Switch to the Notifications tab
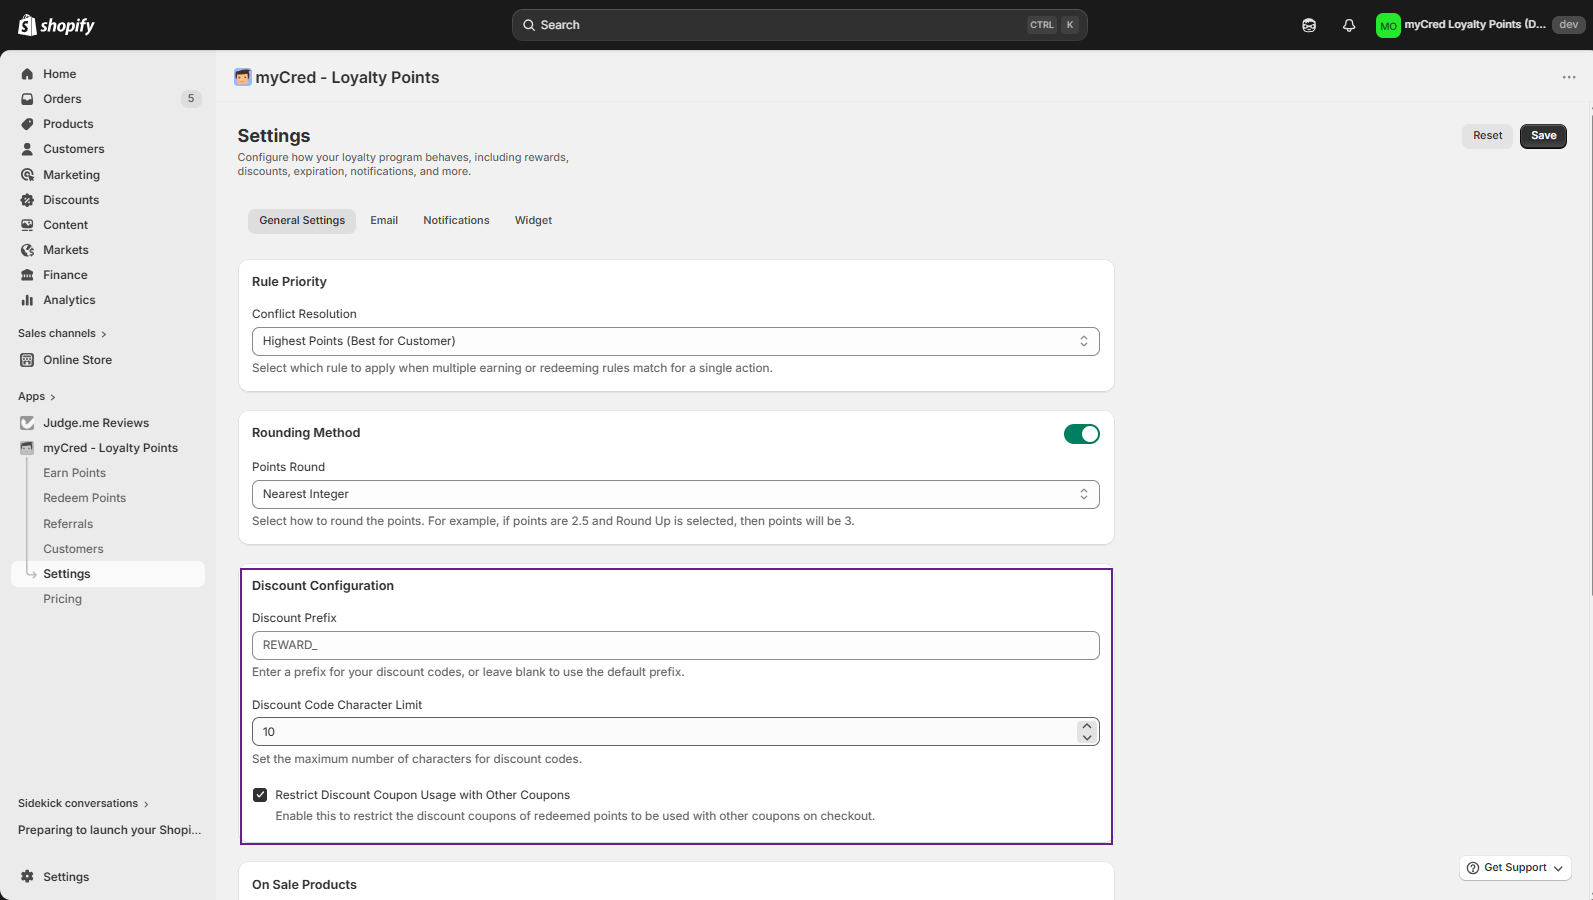1593x900 pixels. (456, 221)
